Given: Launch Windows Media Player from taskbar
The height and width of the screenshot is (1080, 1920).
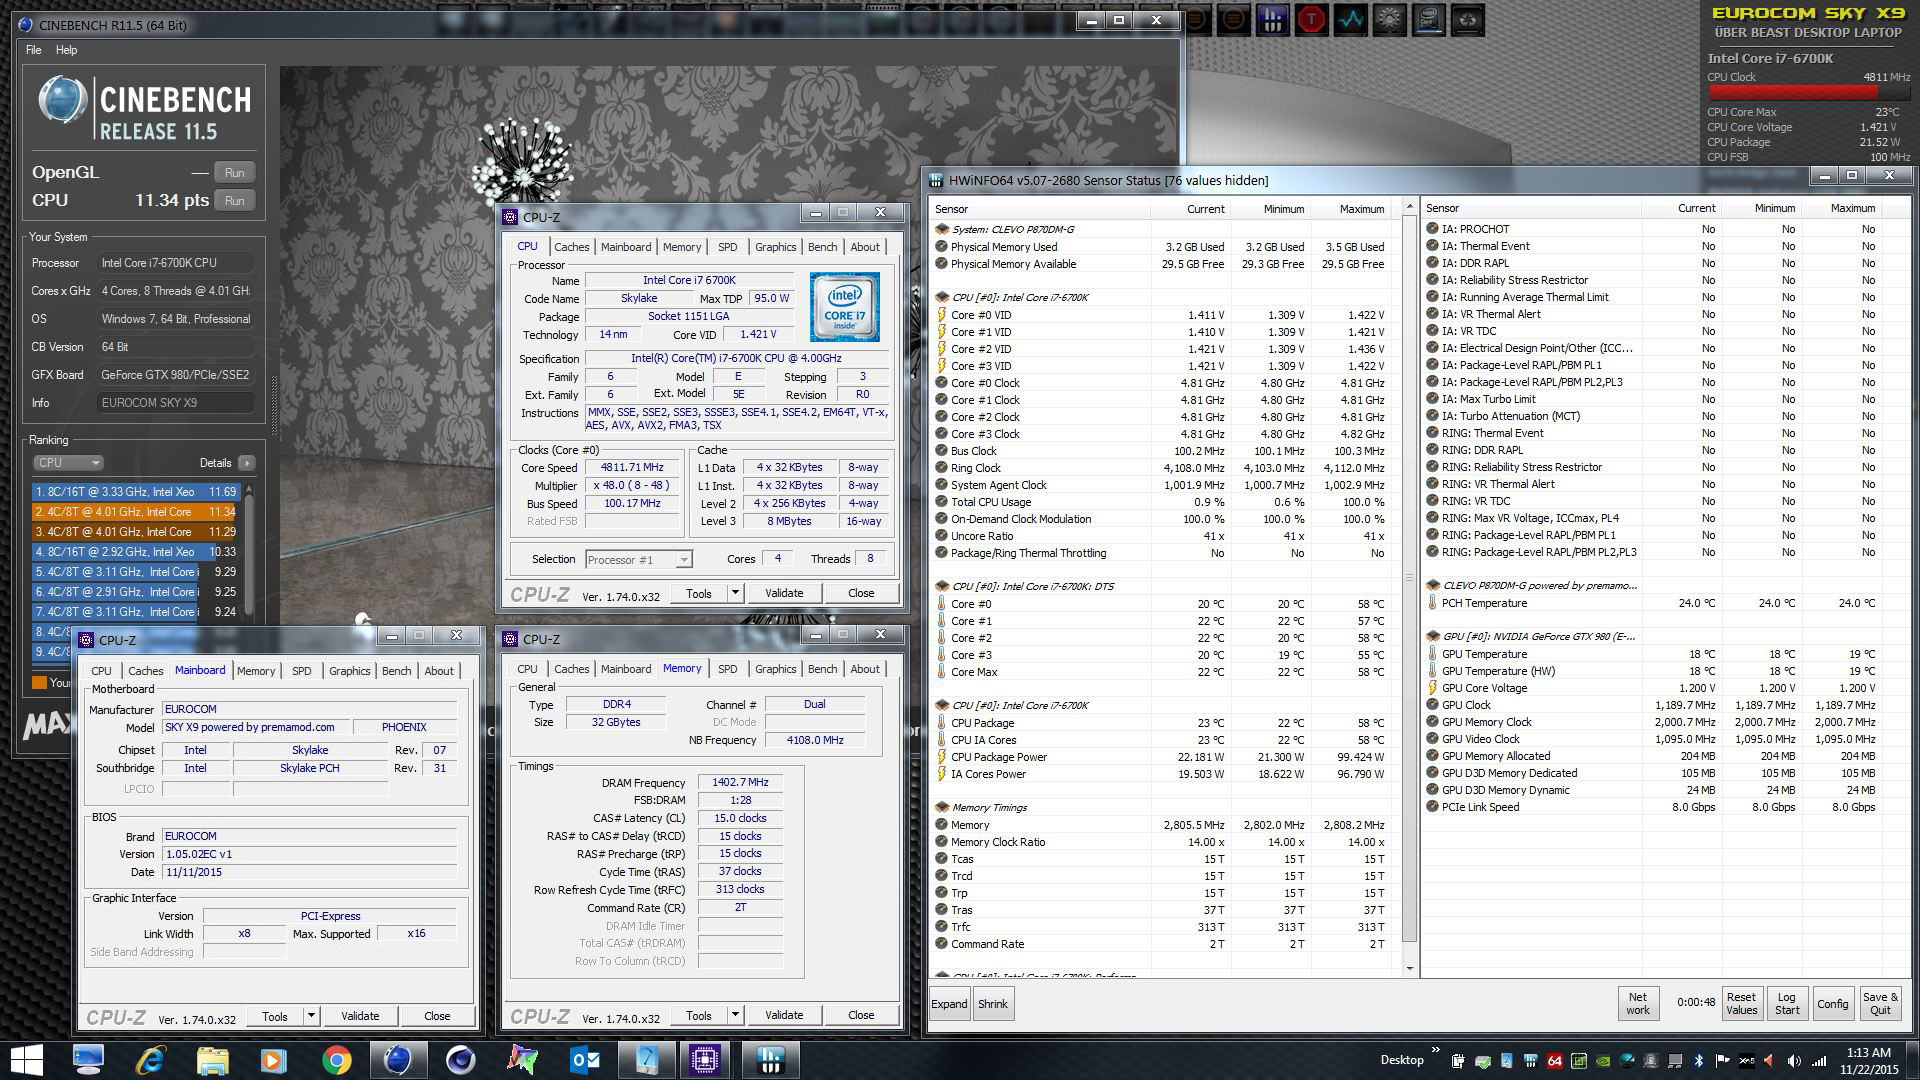Looking at the screenshot, I should coord(274,1060).
